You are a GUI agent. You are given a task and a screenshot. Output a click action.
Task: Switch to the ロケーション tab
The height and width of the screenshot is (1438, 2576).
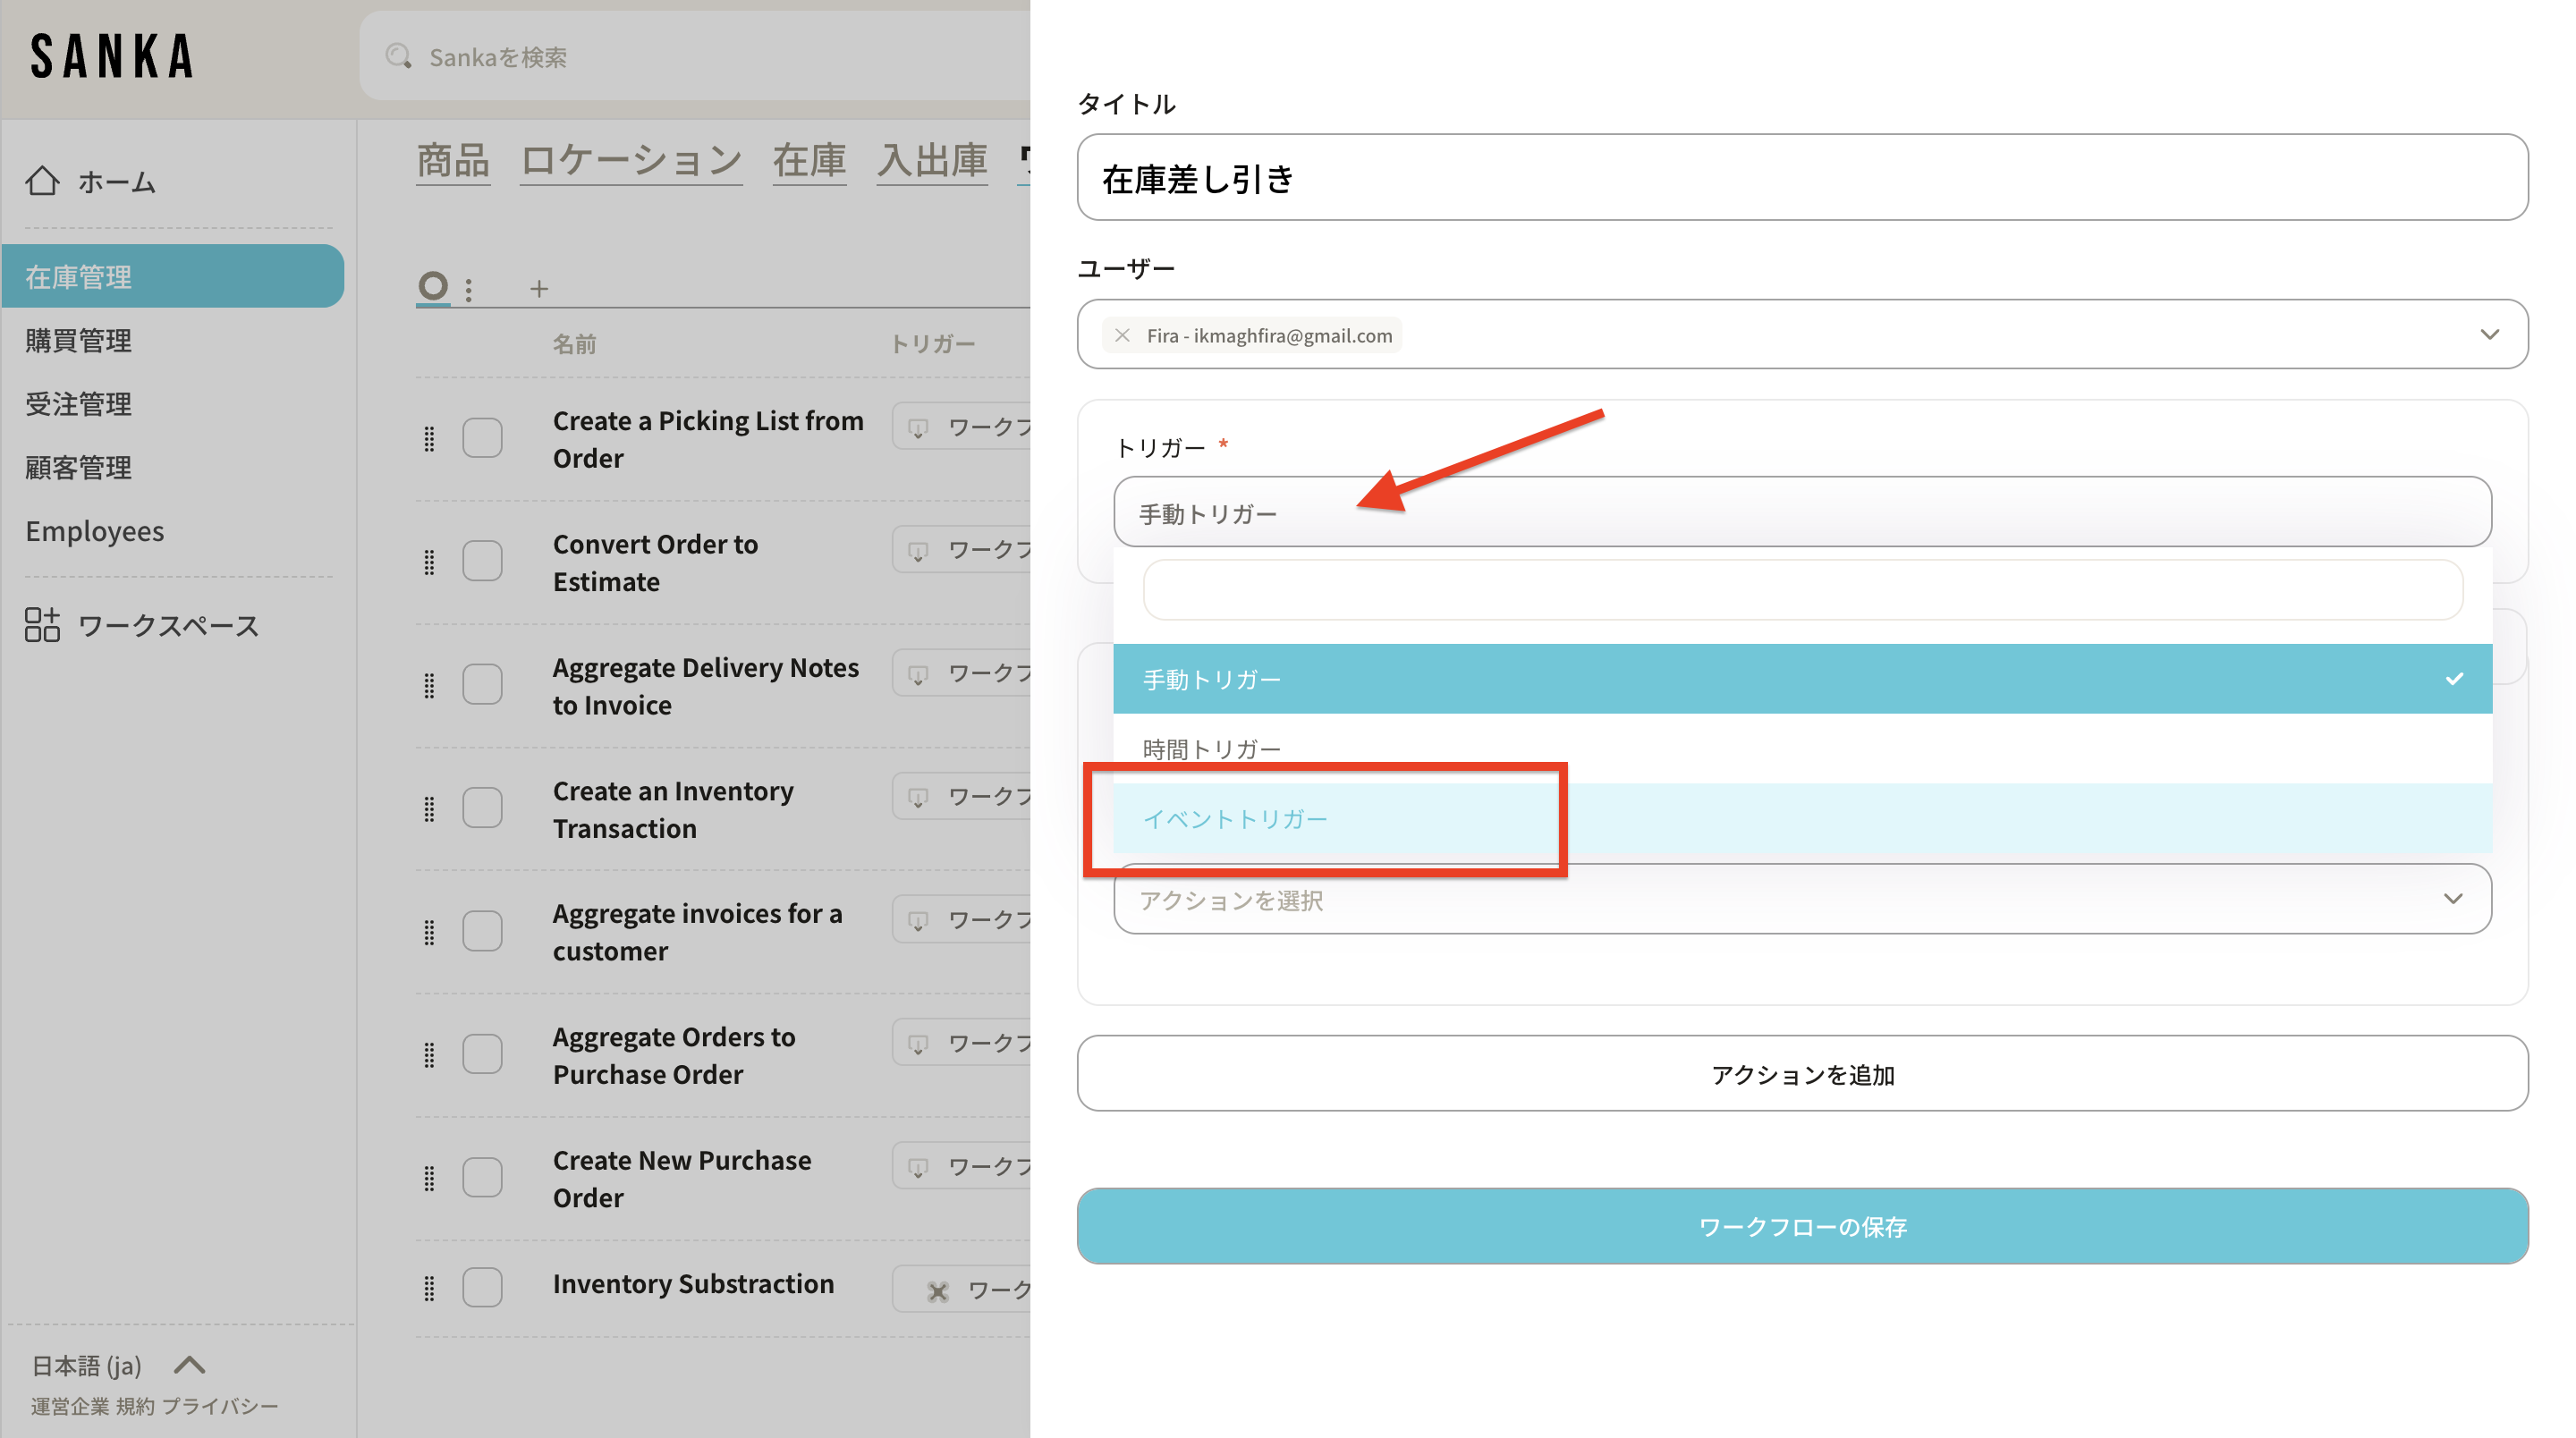tap(631, 160)
